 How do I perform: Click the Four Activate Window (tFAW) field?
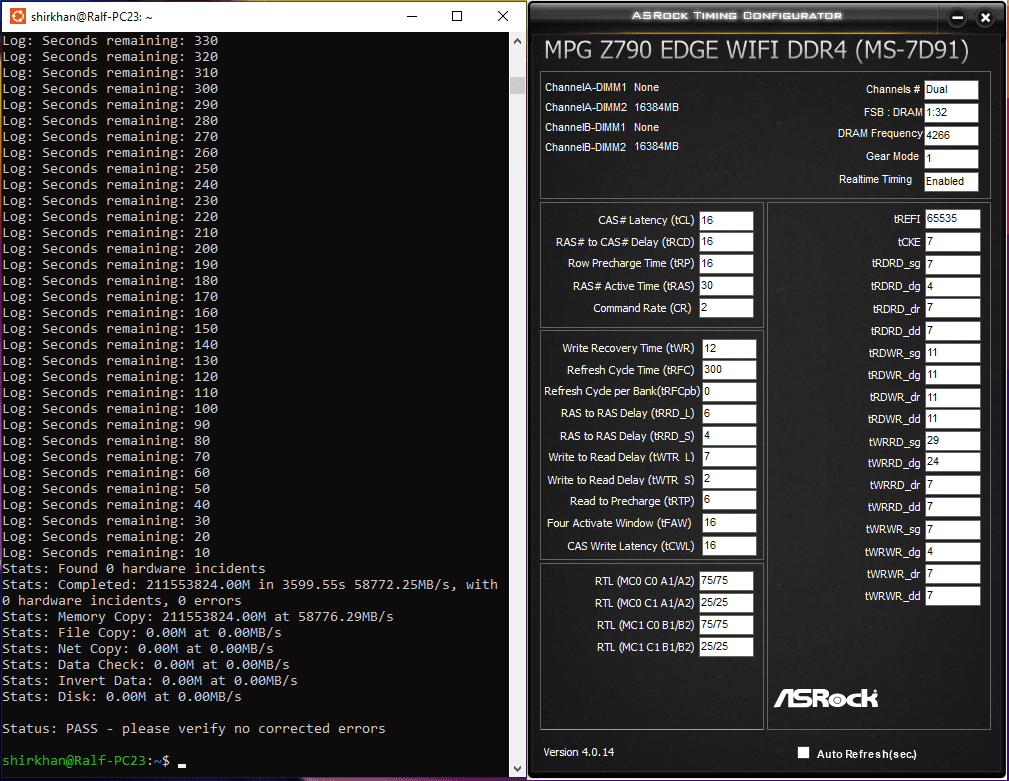729,523
